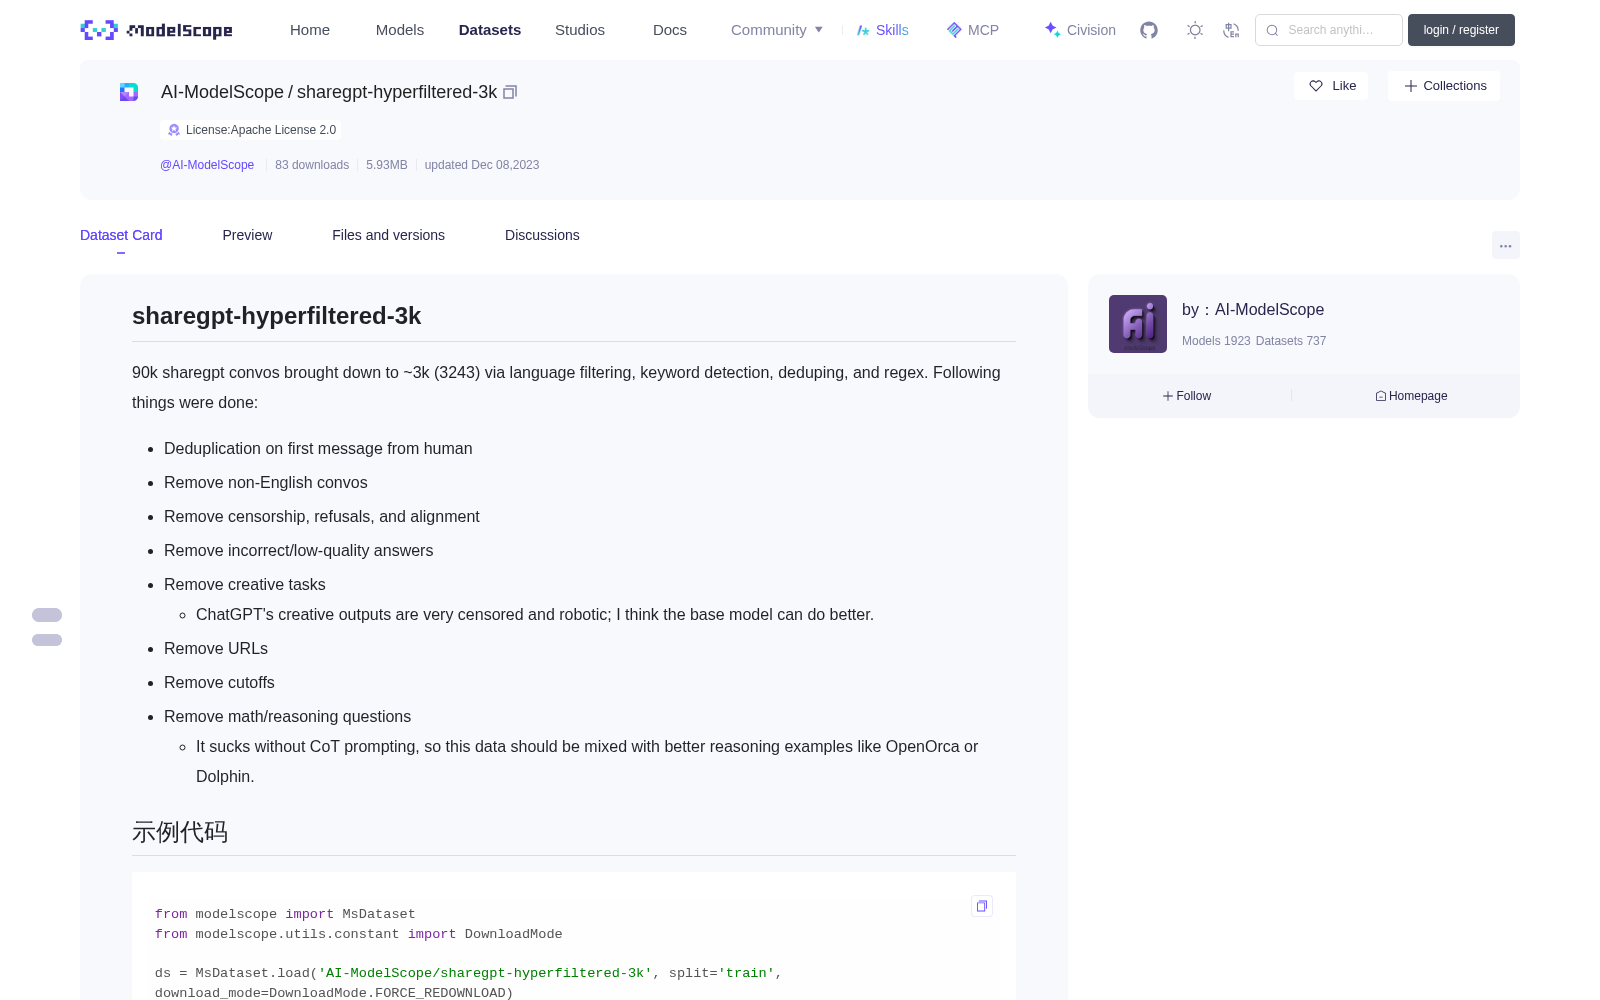Click the by: AI-ModelScope author name
This screenshot has height=1000, width=1600.
pyautogui.click(x=1253, y=310)
